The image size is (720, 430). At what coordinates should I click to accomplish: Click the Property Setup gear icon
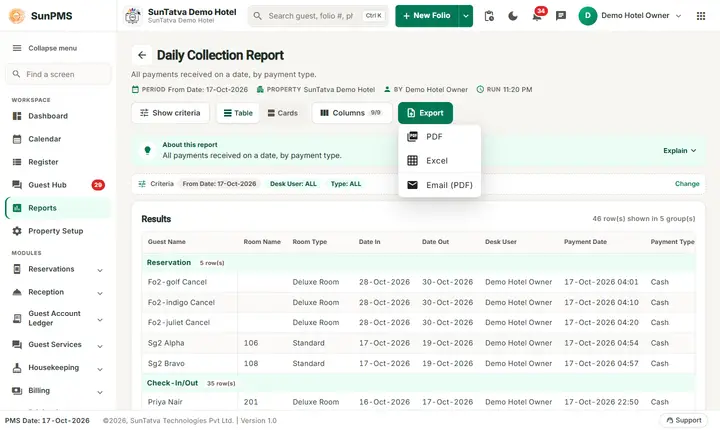click(x=17, y=231)
